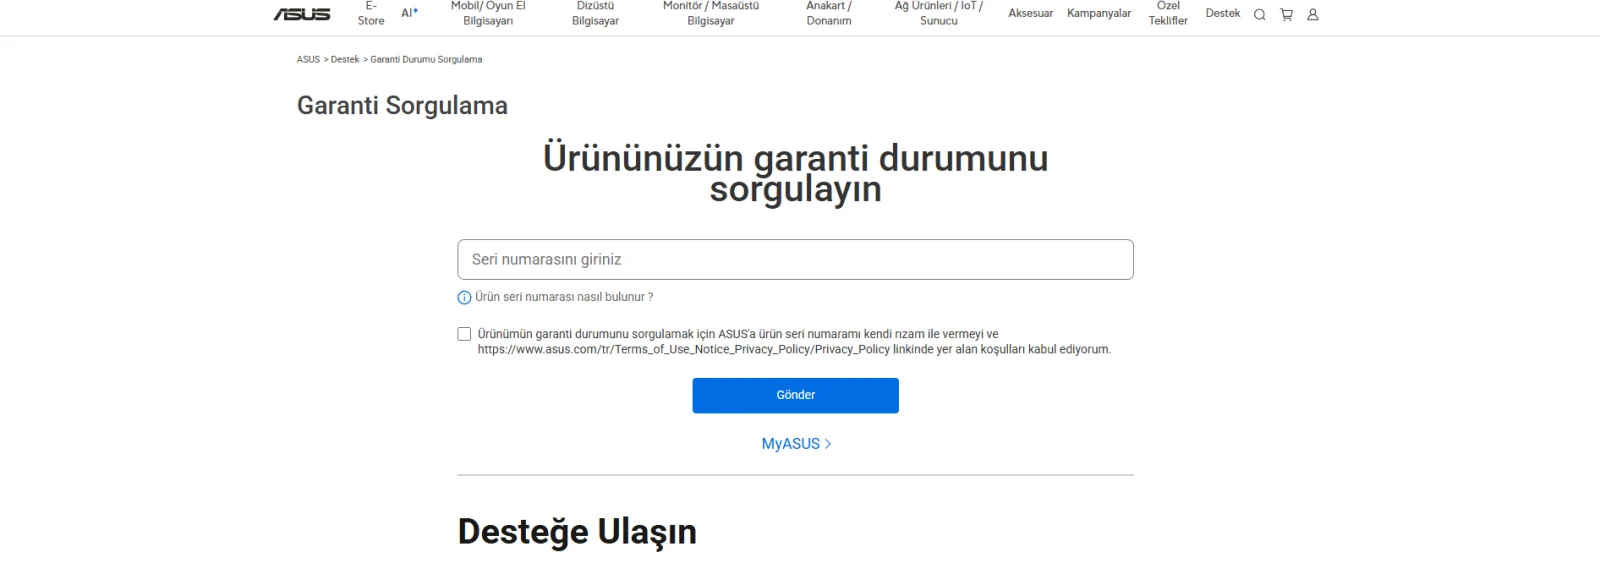The image size is (1600, 563).
Task: Open Anakart / Donanım menu
Action: pos(829,13)
